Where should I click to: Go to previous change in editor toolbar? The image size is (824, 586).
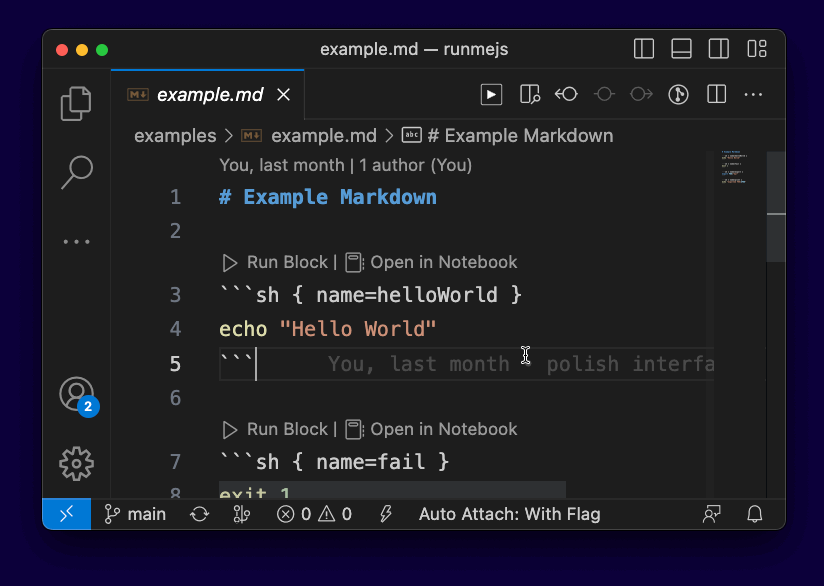[x=567, y=95]
